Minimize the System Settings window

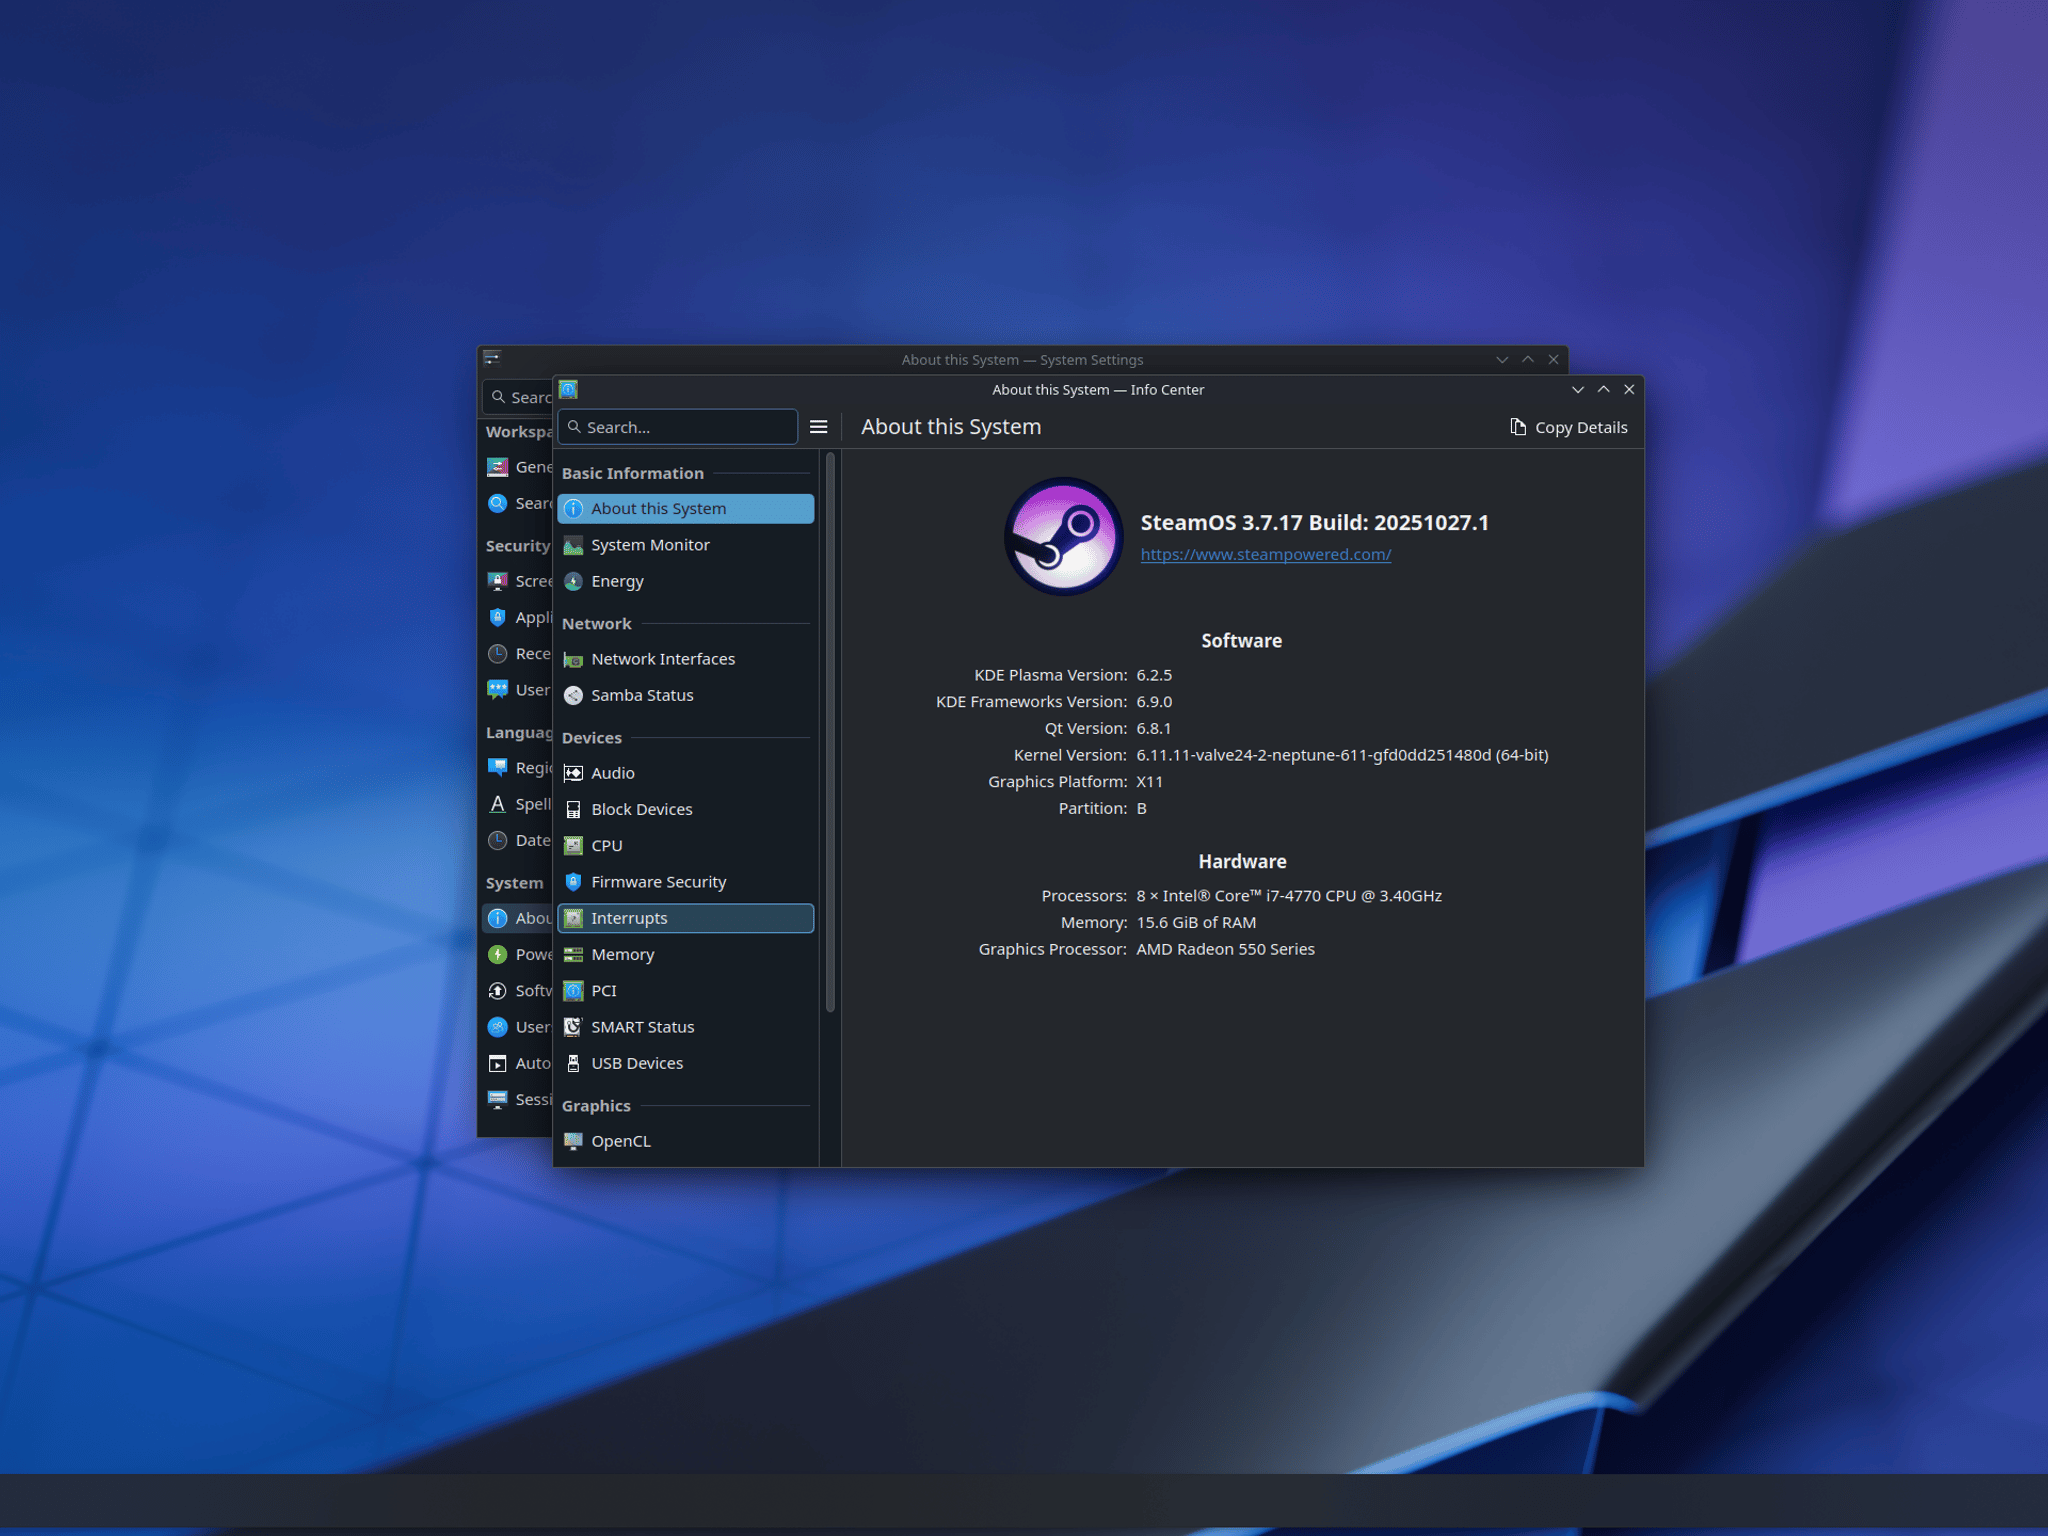(x=1501, y=360)
